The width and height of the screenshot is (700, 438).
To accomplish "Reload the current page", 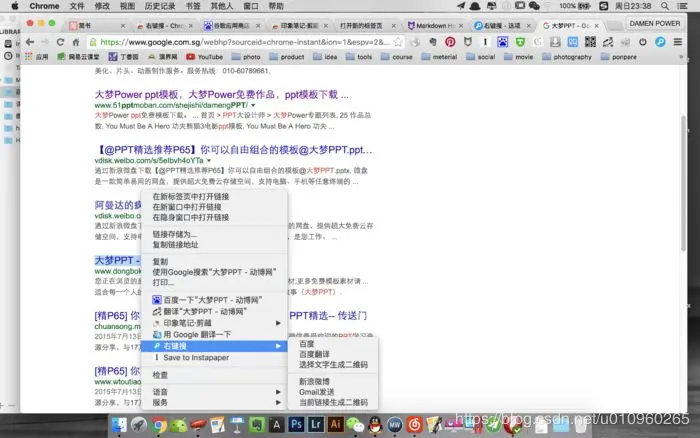I will (x=60, y=42).
